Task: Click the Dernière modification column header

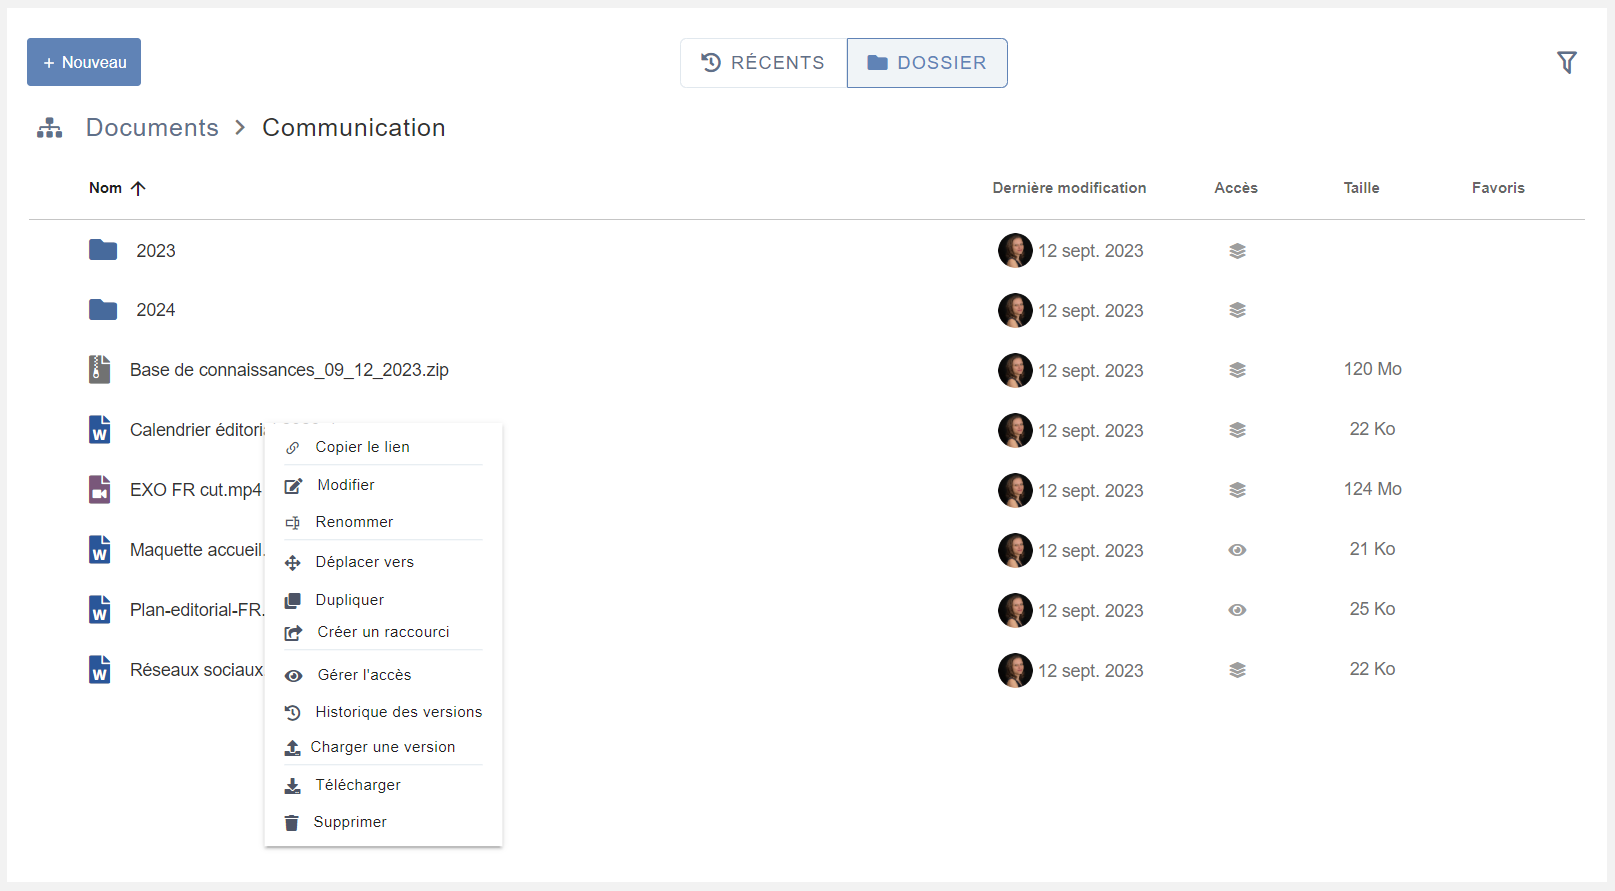Action: pyautogui.click(x=1069, y=188)
